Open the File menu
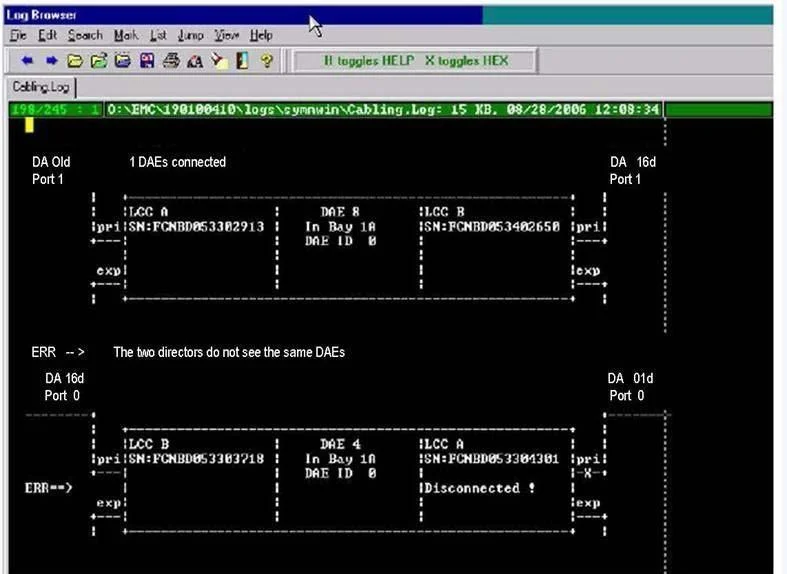Image resolution: width=787 pixels, height=574 pixels. [x=18, y=35]
